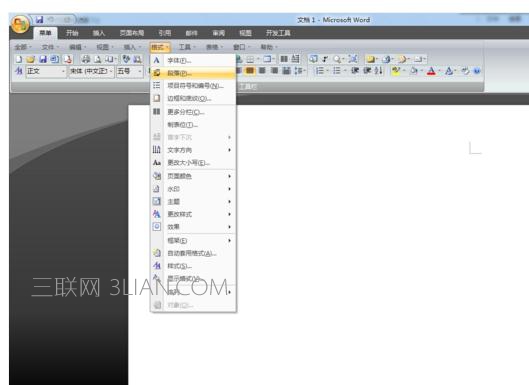Click the Open folder toolbar icon
The height and width of the screenshot is (385, 529).
pos(31,59)
